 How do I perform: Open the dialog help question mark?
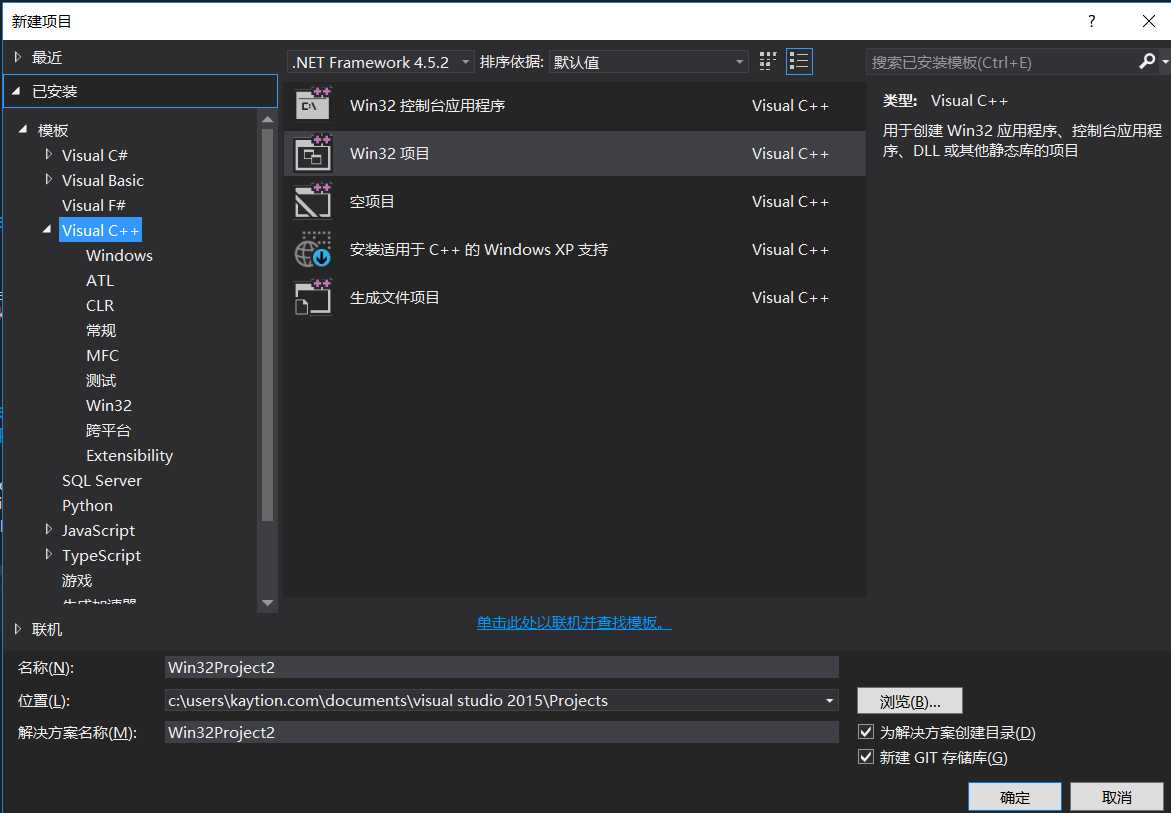[x=1092, y=22]
